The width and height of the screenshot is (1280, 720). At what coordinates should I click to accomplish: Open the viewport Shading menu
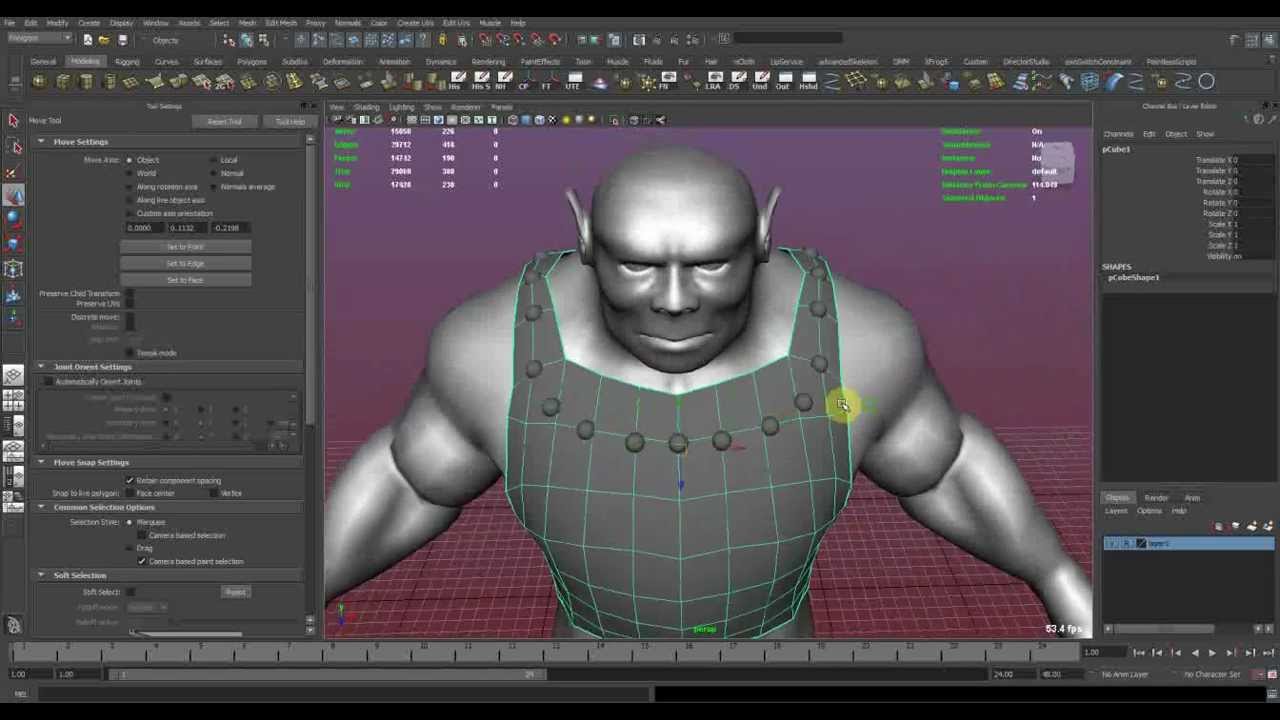(366, 107)
